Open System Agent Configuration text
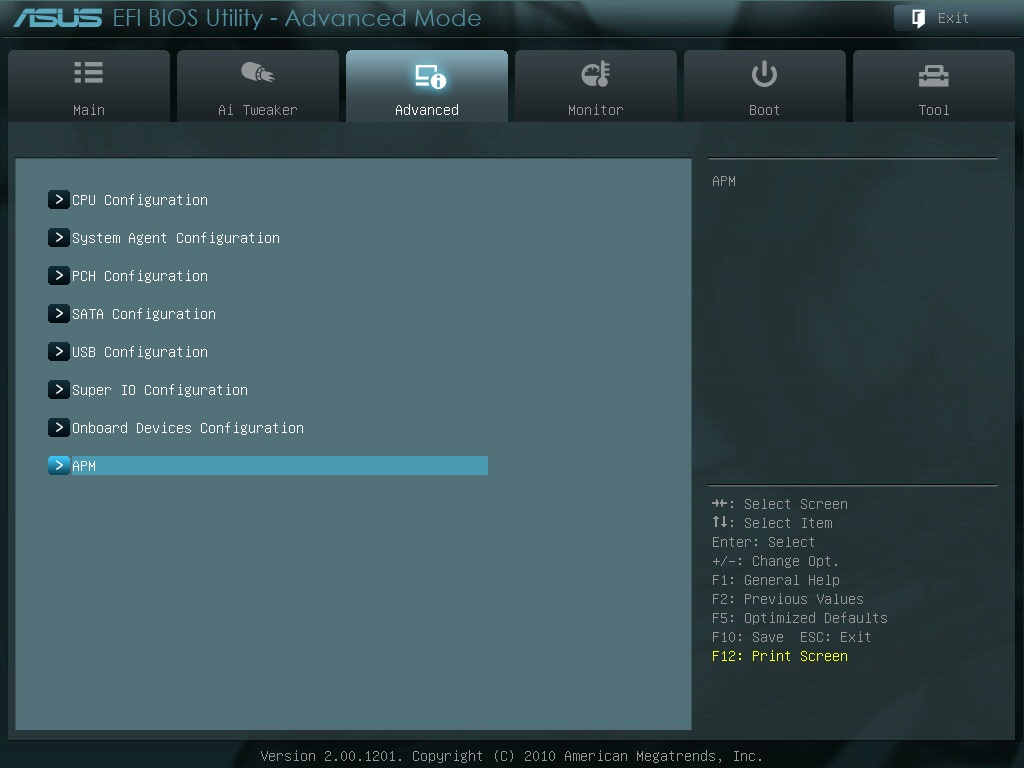This screenshot has width=1024, height=768. (x=176, y=238)
